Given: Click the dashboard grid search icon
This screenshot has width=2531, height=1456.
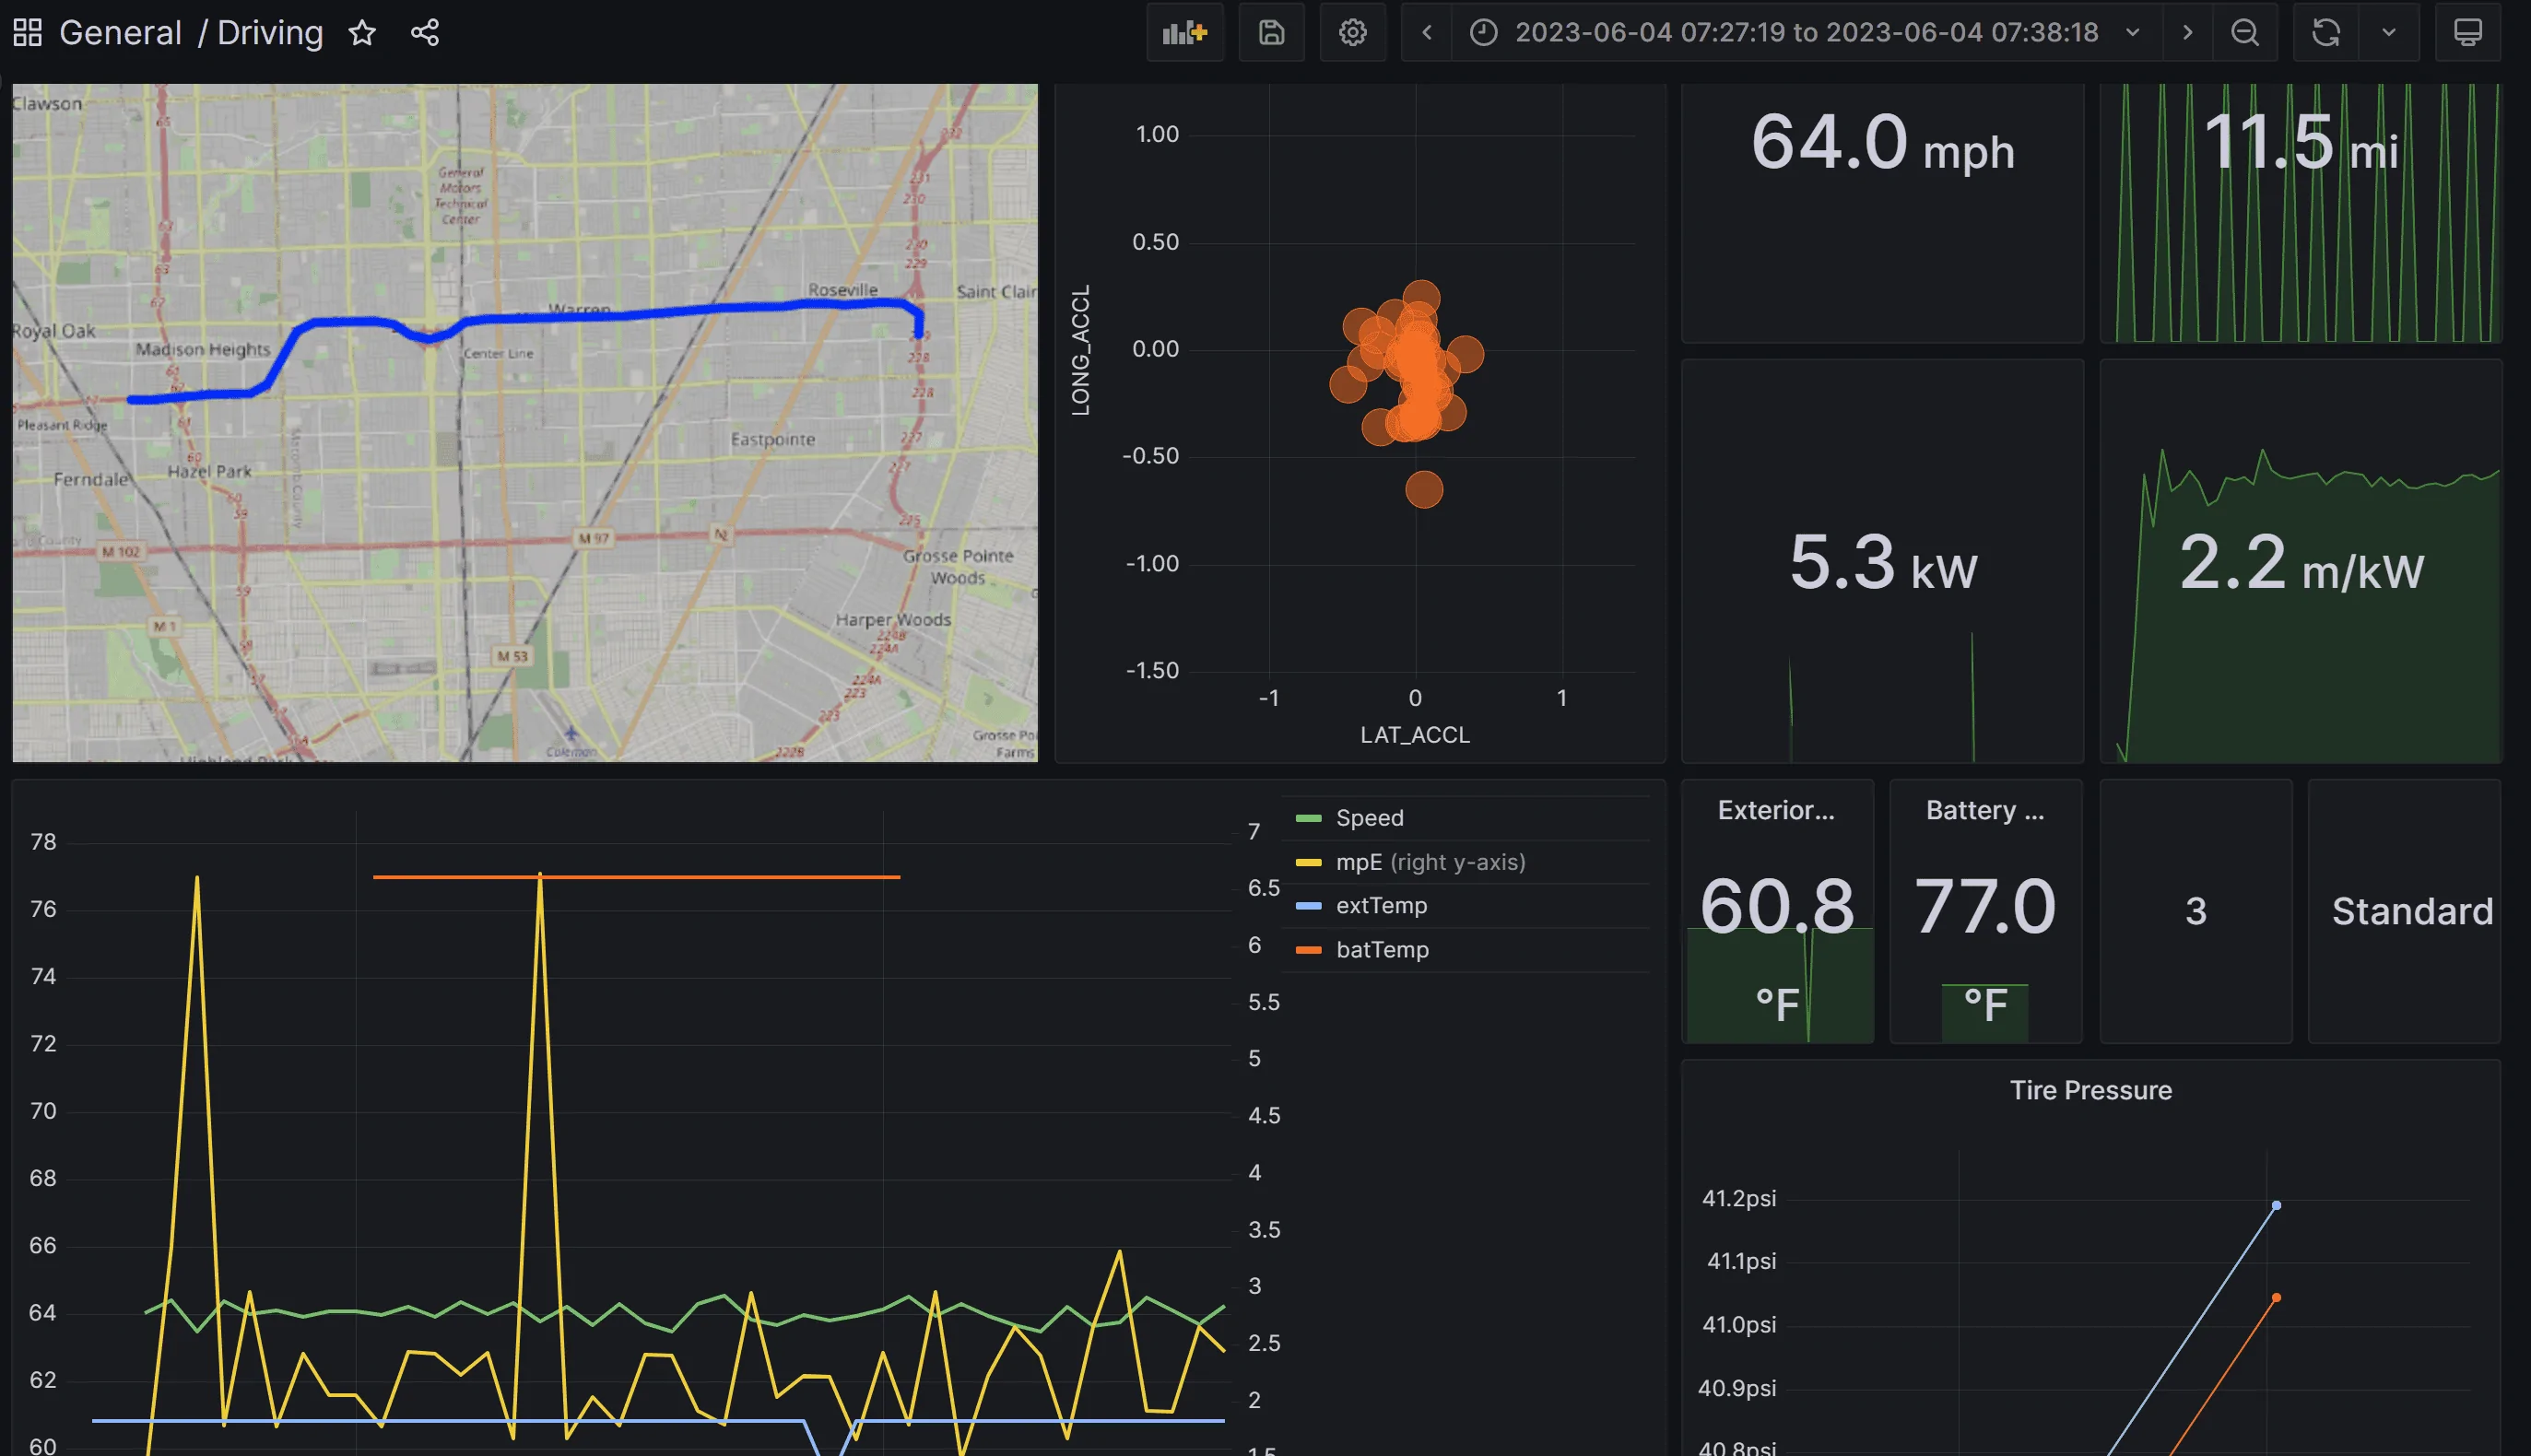Looking at the screenshot, I should 27,33.
